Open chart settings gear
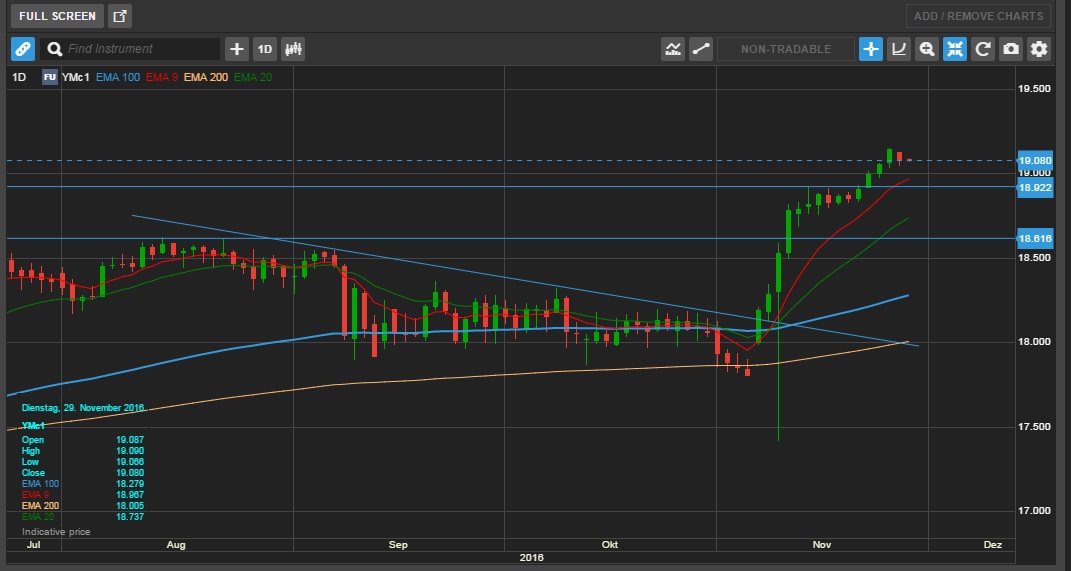The width and height of the screenshot is (1071, 571). 1039,49
